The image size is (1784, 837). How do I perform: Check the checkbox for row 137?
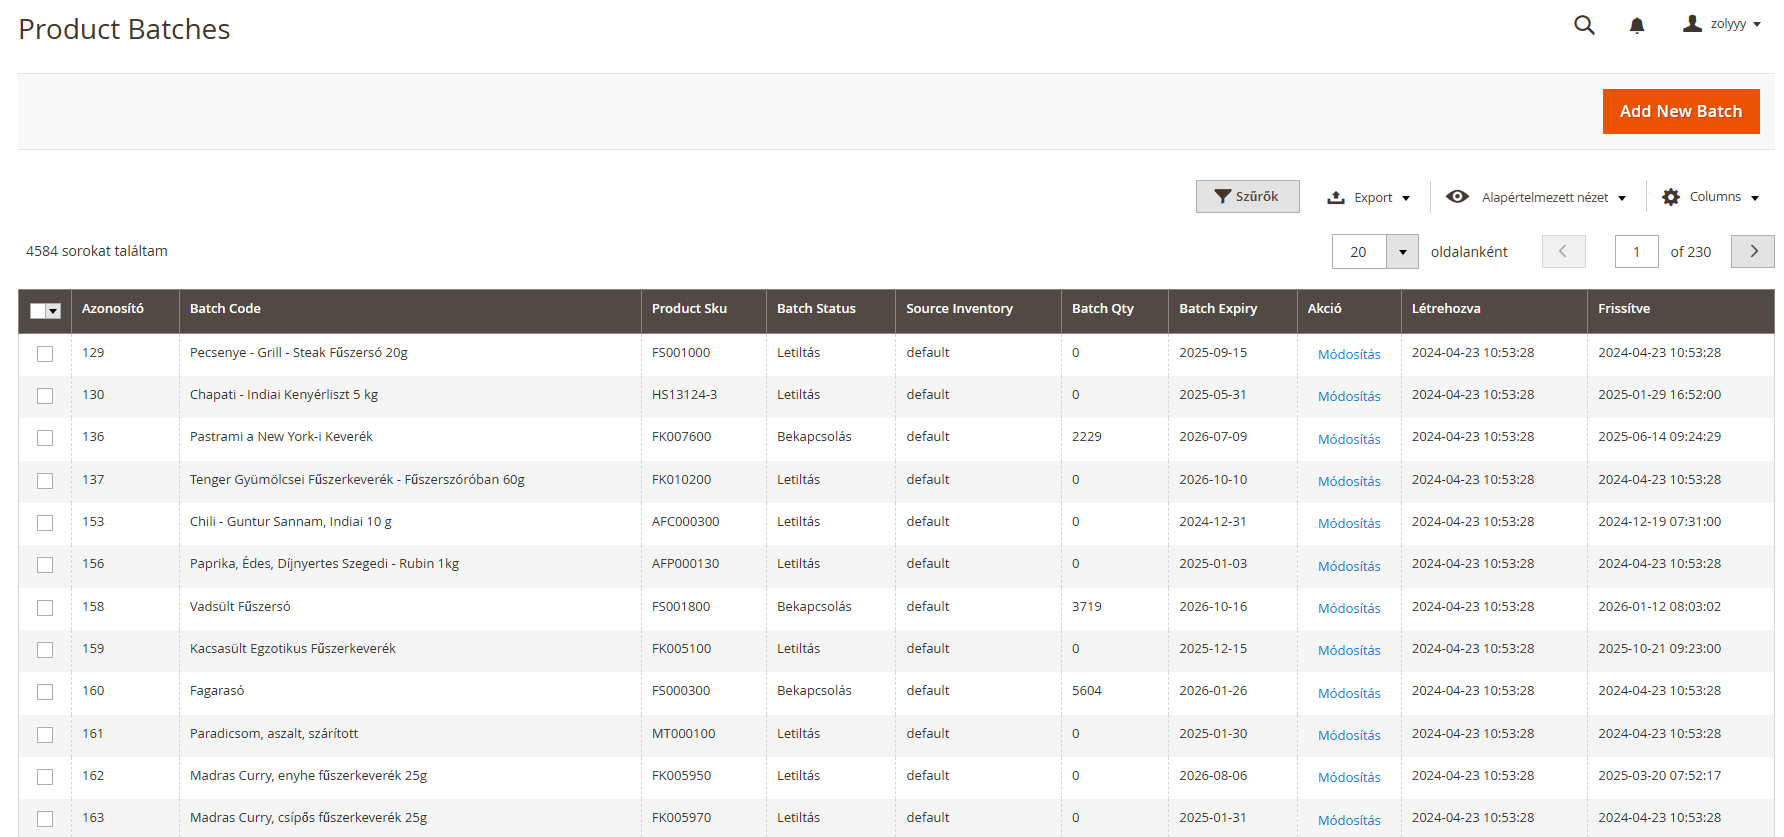pos(45,481)
